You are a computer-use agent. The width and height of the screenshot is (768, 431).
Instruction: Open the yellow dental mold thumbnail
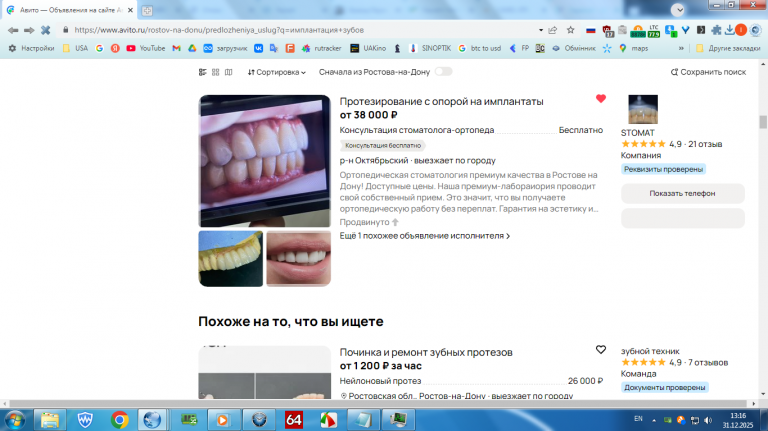[x=231, y=259]
